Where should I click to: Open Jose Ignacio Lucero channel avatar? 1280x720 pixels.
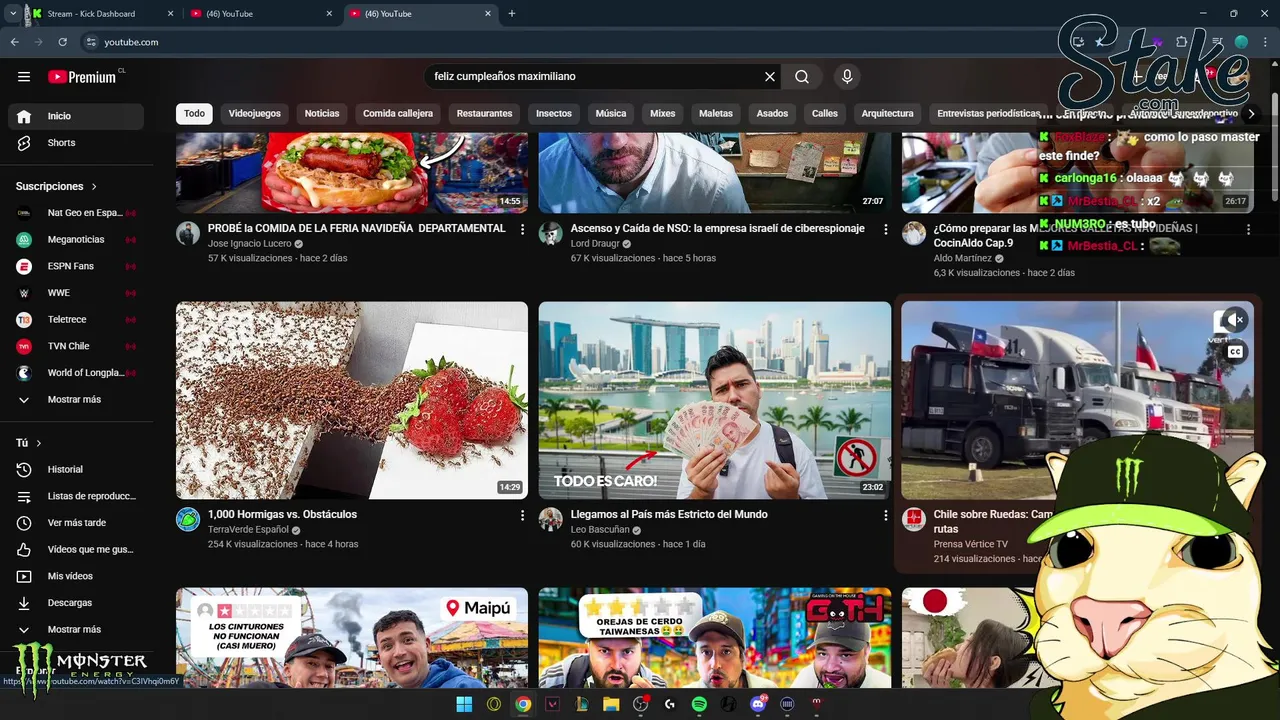188,233
